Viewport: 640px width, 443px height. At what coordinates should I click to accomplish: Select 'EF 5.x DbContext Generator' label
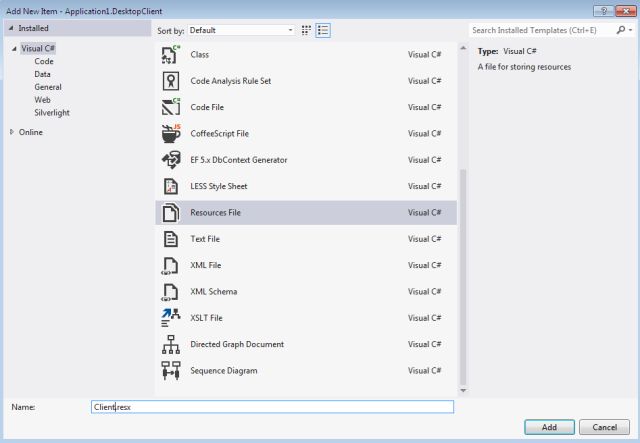tap(239, 160)
